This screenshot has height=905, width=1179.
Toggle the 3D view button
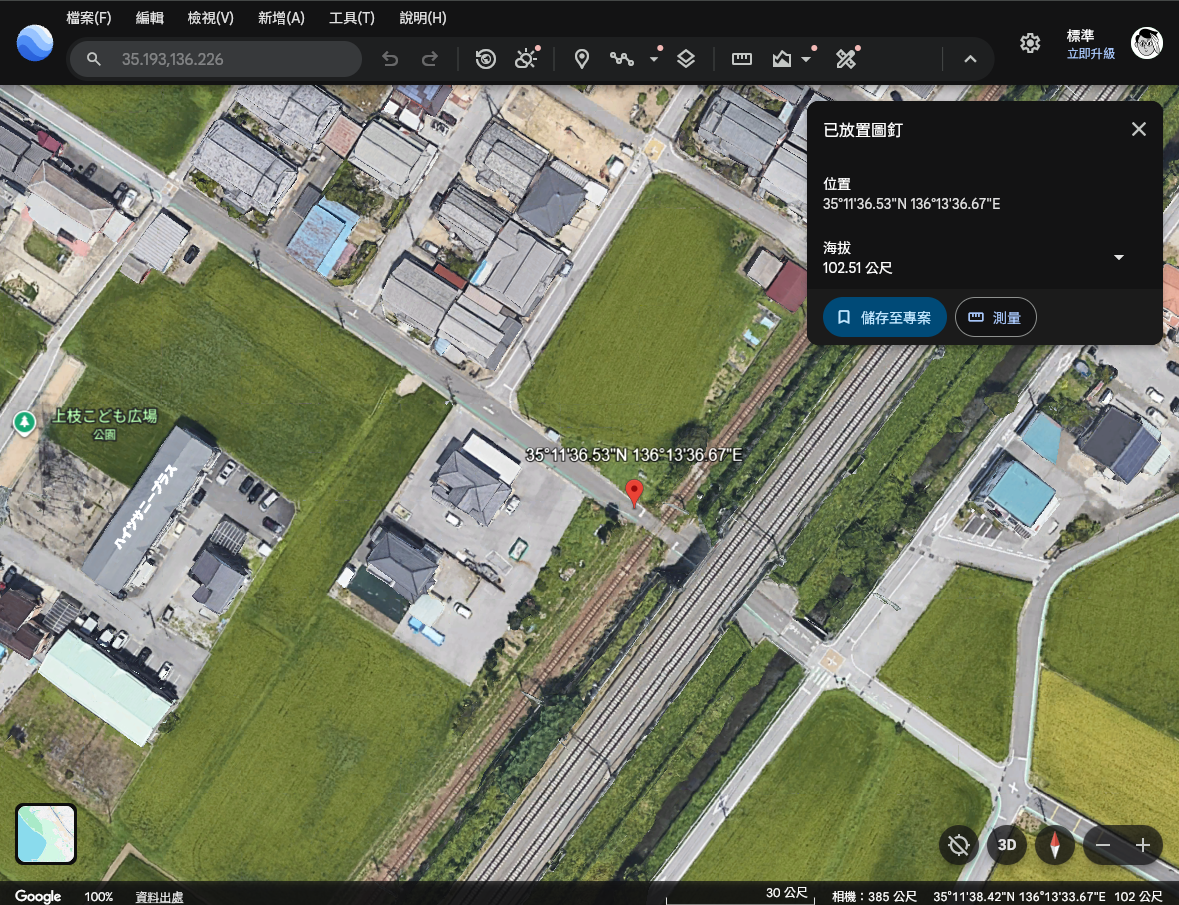click(1007, 845)
